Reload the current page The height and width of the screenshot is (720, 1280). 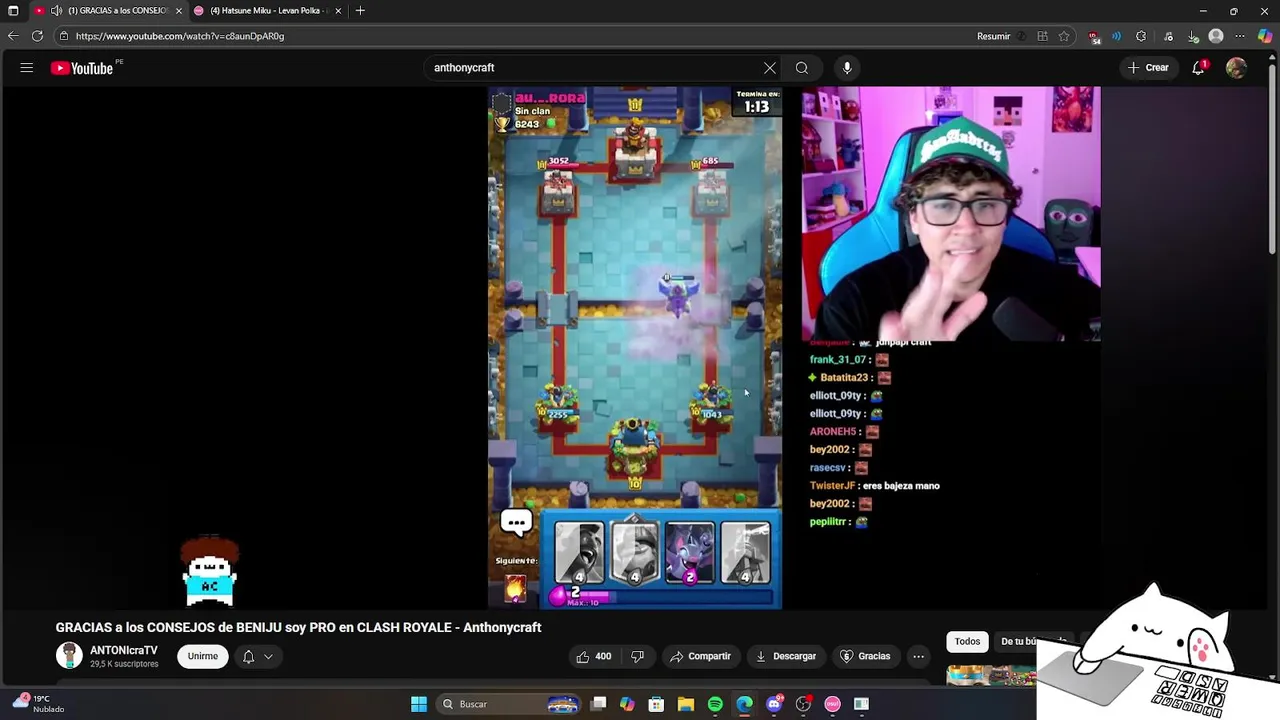[x=37, y=36]
